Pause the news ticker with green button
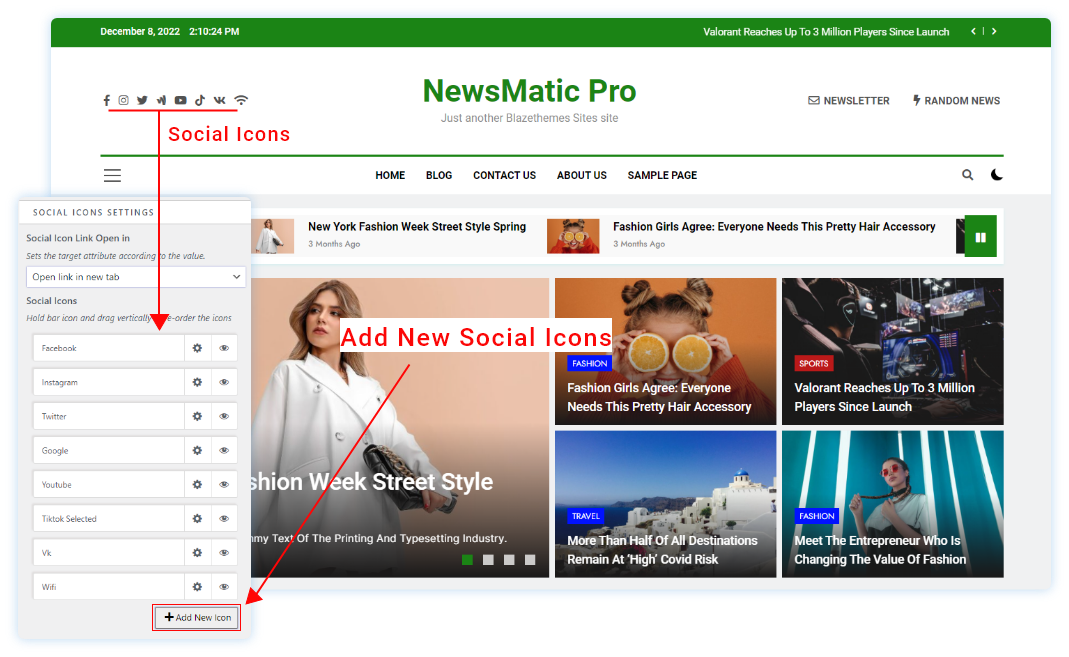Image resolution: width=1069 pixels, height=657 pixels. [980, 238]
